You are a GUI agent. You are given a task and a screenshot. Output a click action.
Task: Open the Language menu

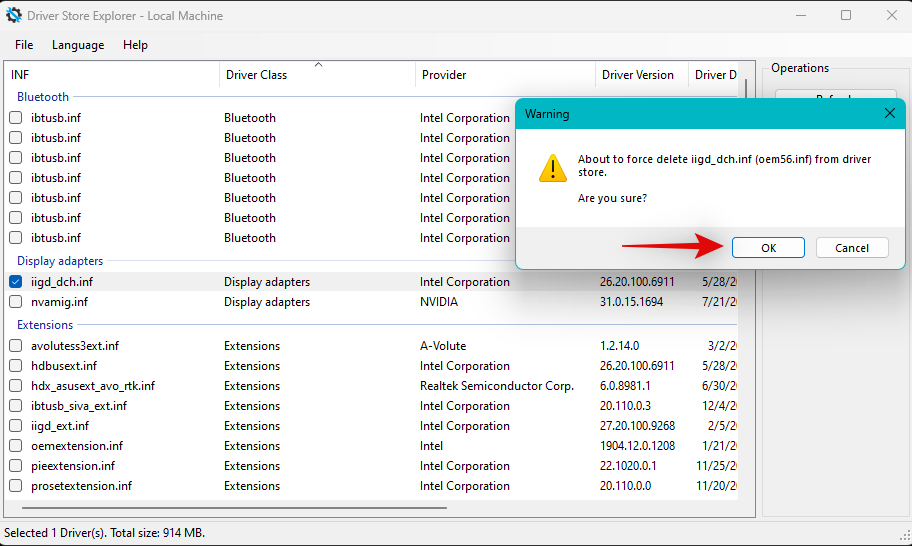[78, 45]
